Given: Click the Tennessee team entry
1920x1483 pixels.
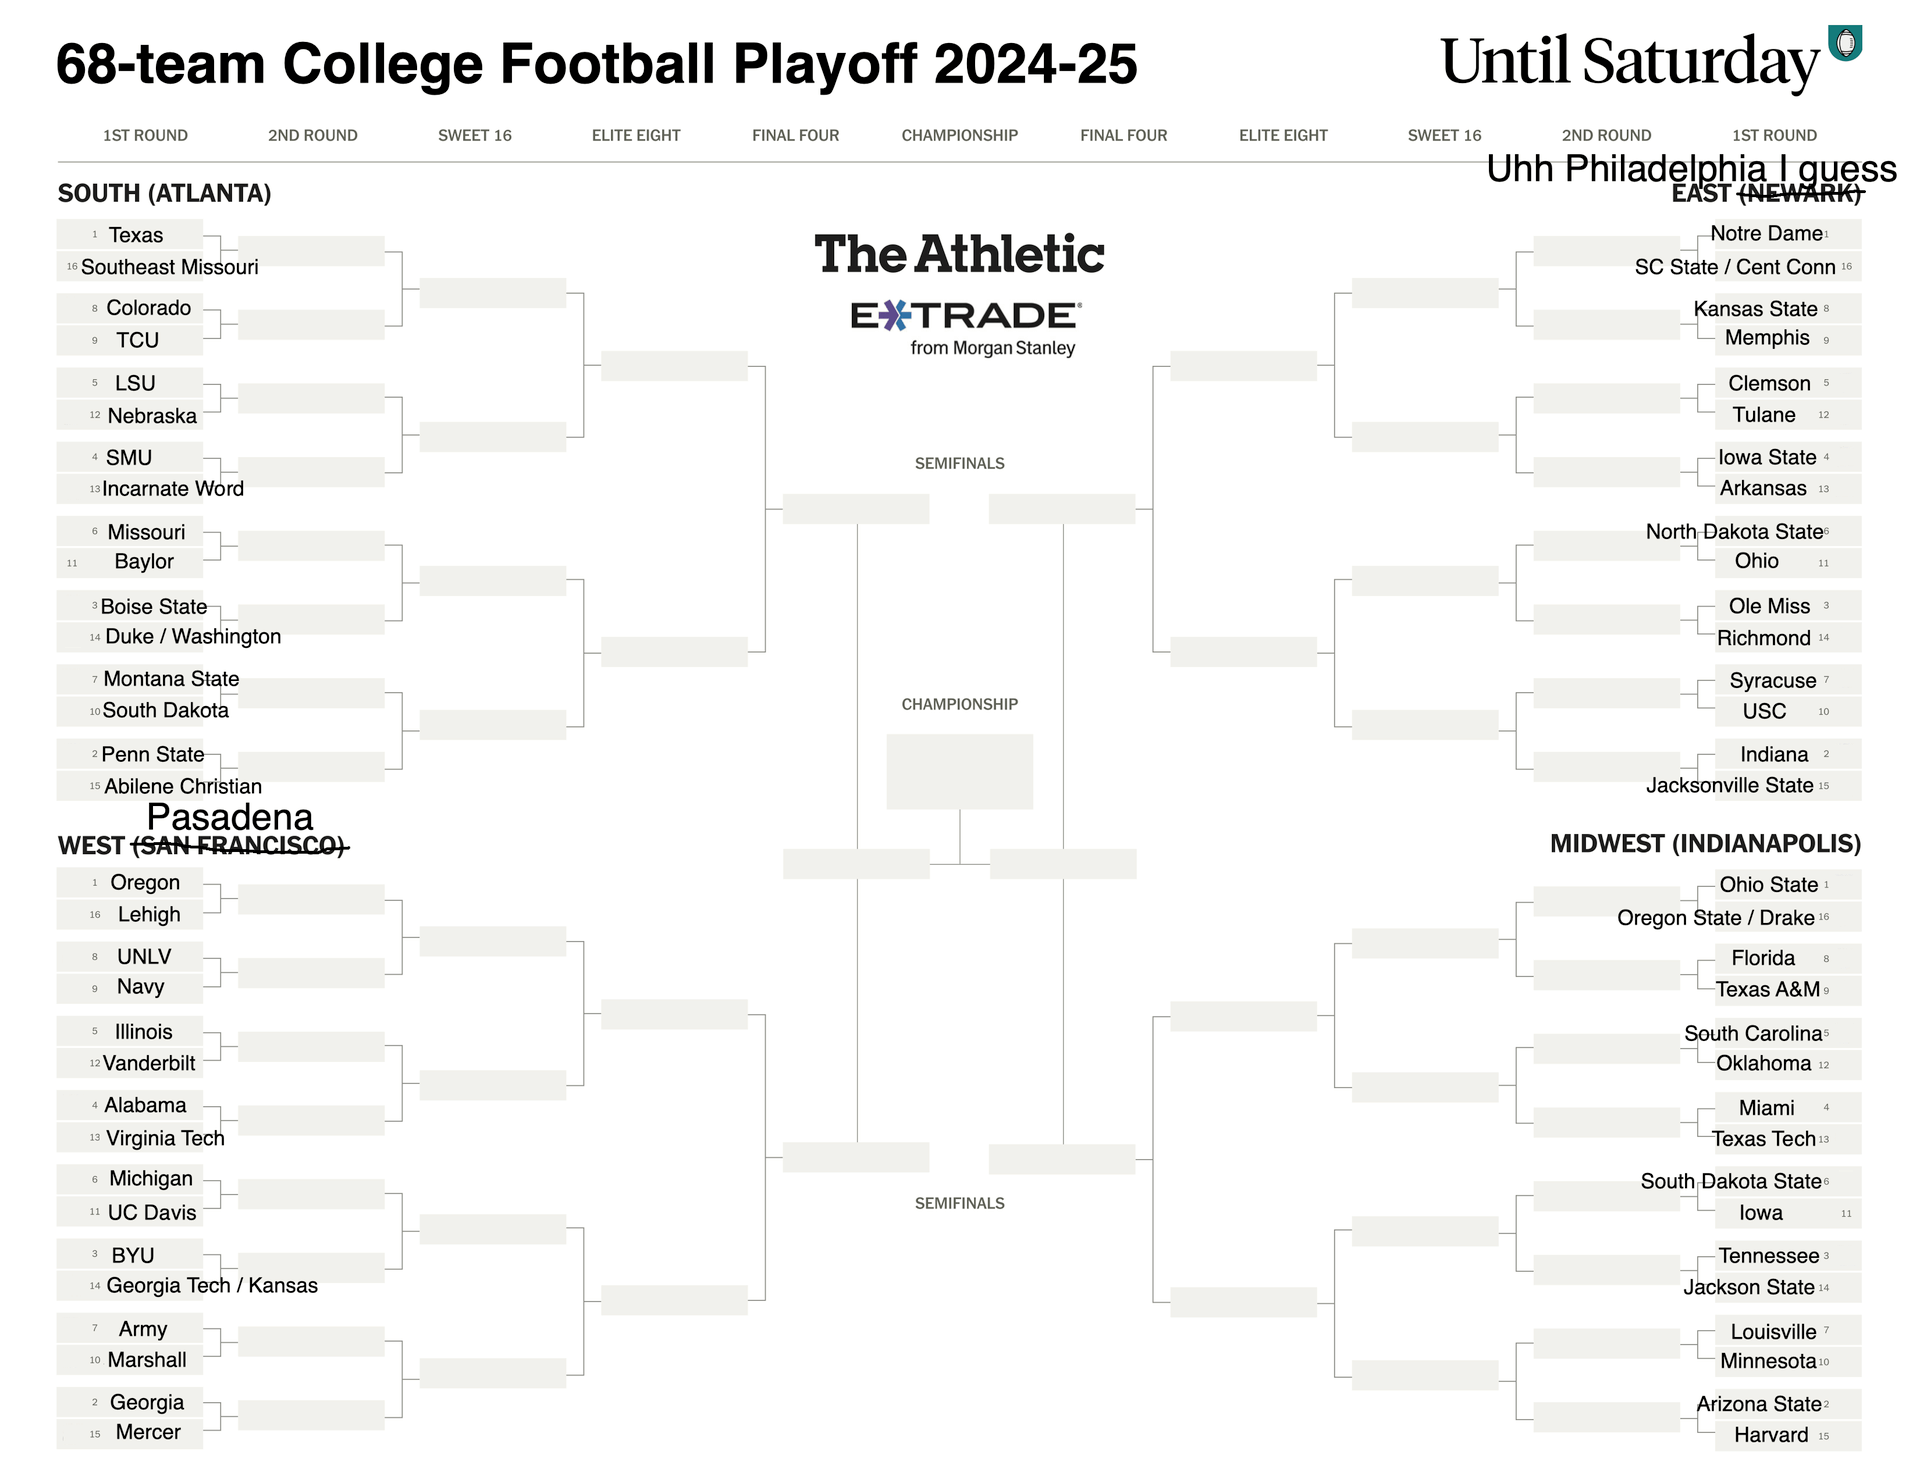Looking at the screenshot, I should coord(1768,1256).
